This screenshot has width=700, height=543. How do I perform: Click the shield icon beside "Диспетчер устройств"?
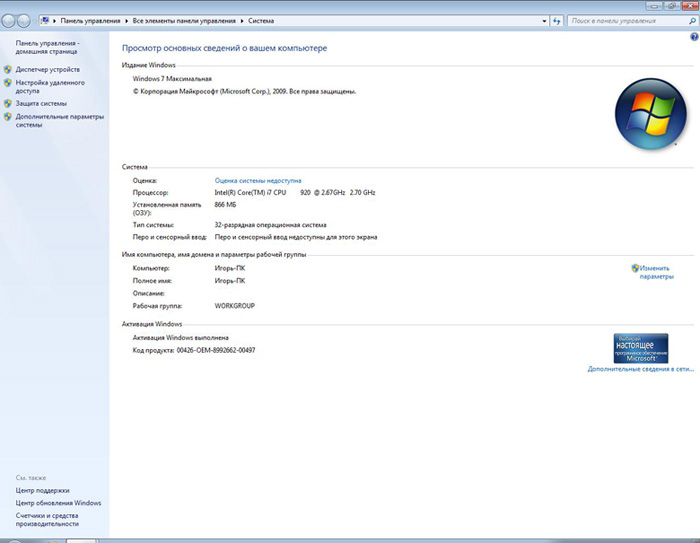(x=8, y=70)
